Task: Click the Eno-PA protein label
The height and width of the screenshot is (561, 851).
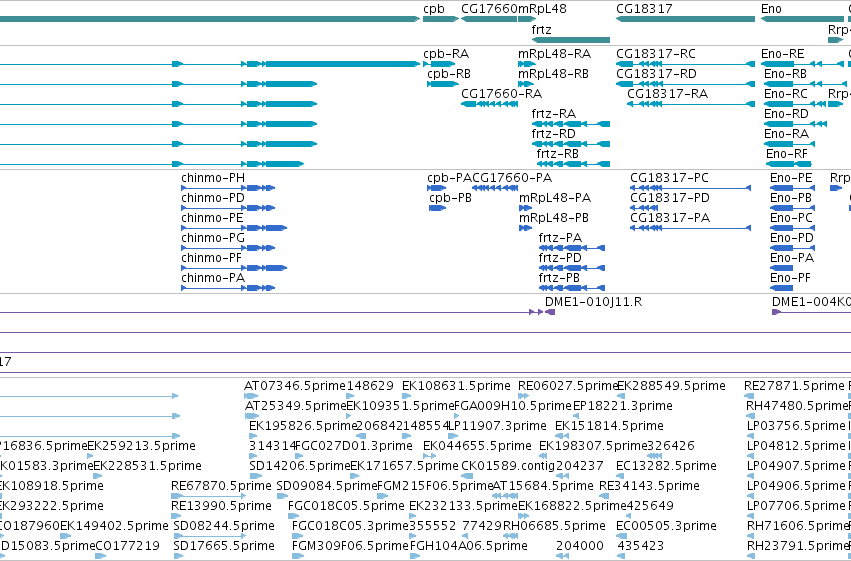Action: (x=792, y=258)
